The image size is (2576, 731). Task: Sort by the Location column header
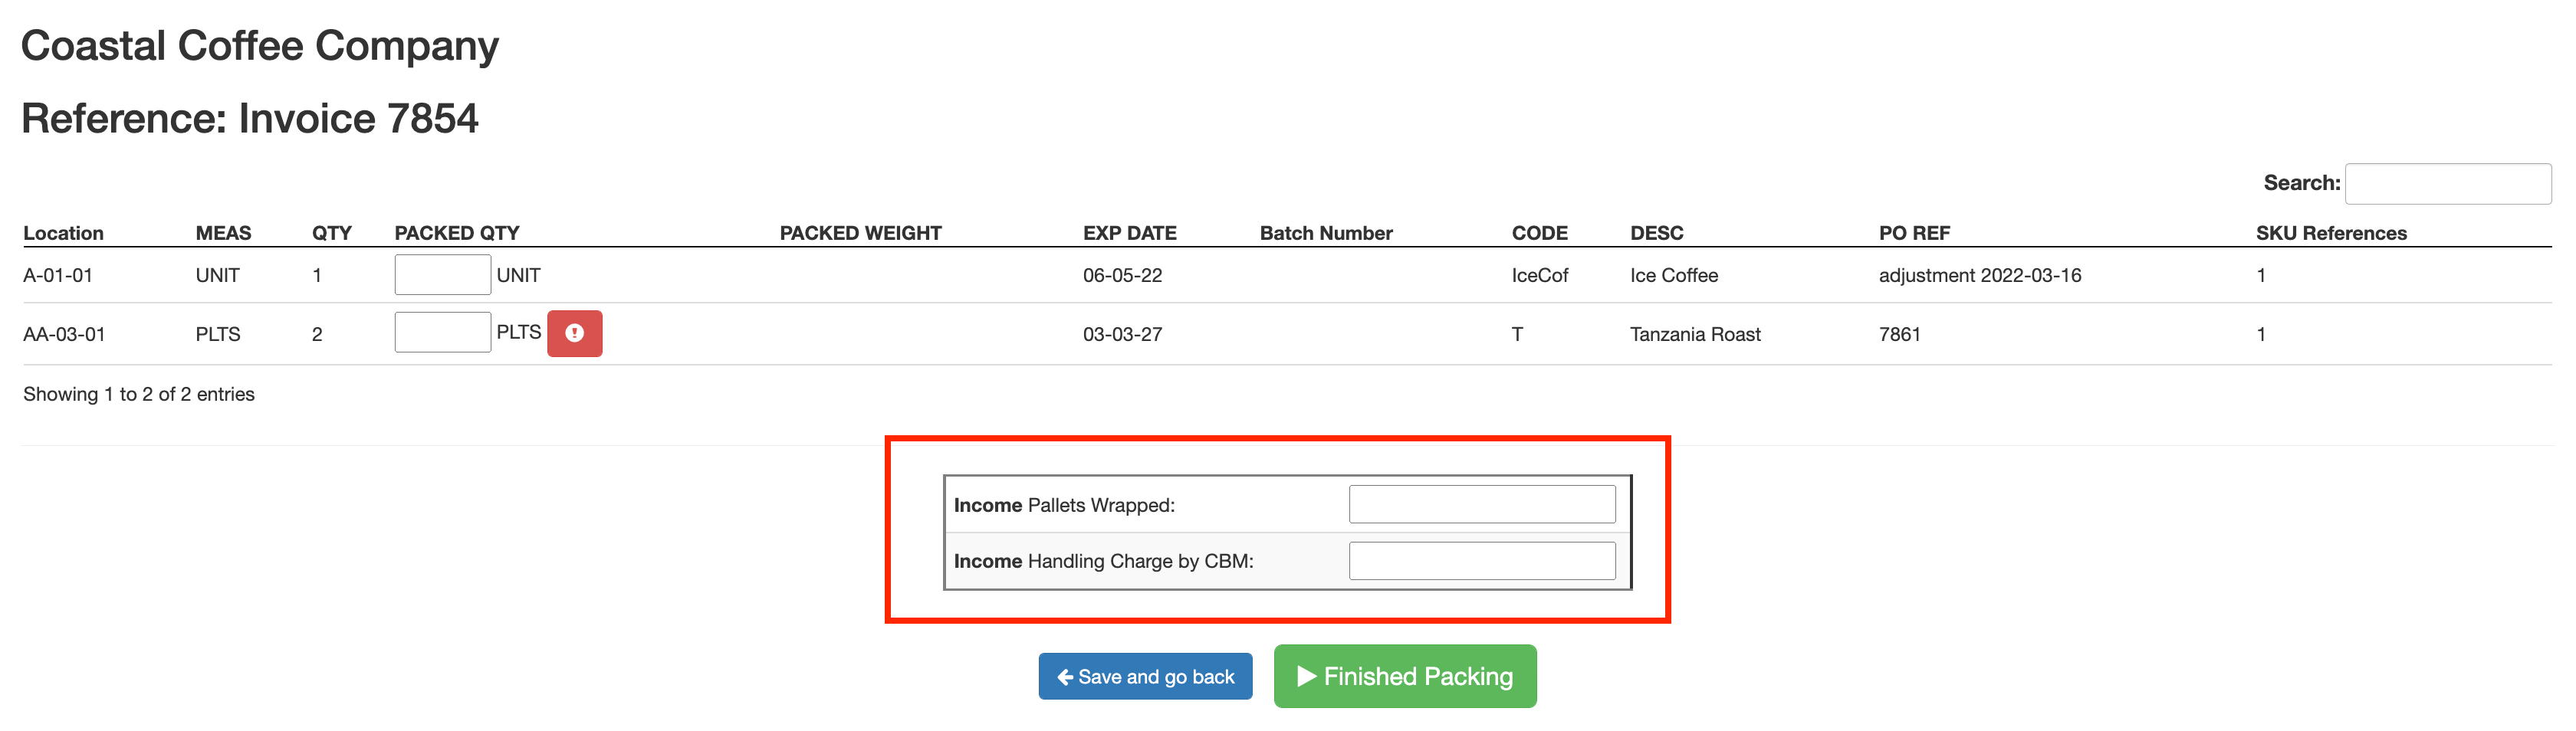pyautogui.click(x=64, y=232)
